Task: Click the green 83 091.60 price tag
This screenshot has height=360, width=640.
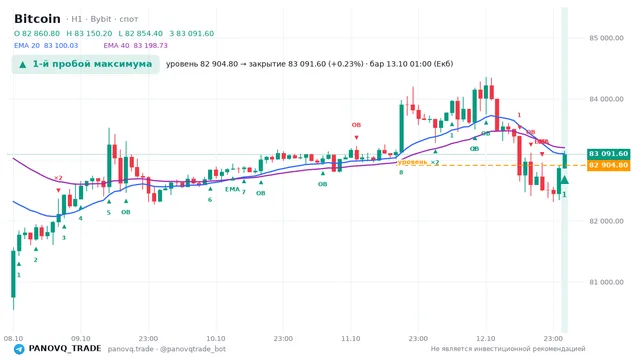Action: [608, 154]
